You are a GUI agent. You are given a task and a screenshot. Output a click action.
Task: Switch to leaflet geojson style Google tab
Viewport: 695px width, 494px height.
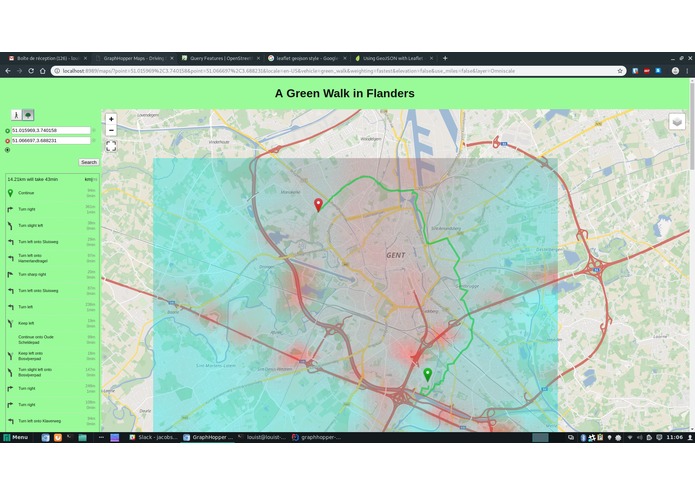(307, 58)
